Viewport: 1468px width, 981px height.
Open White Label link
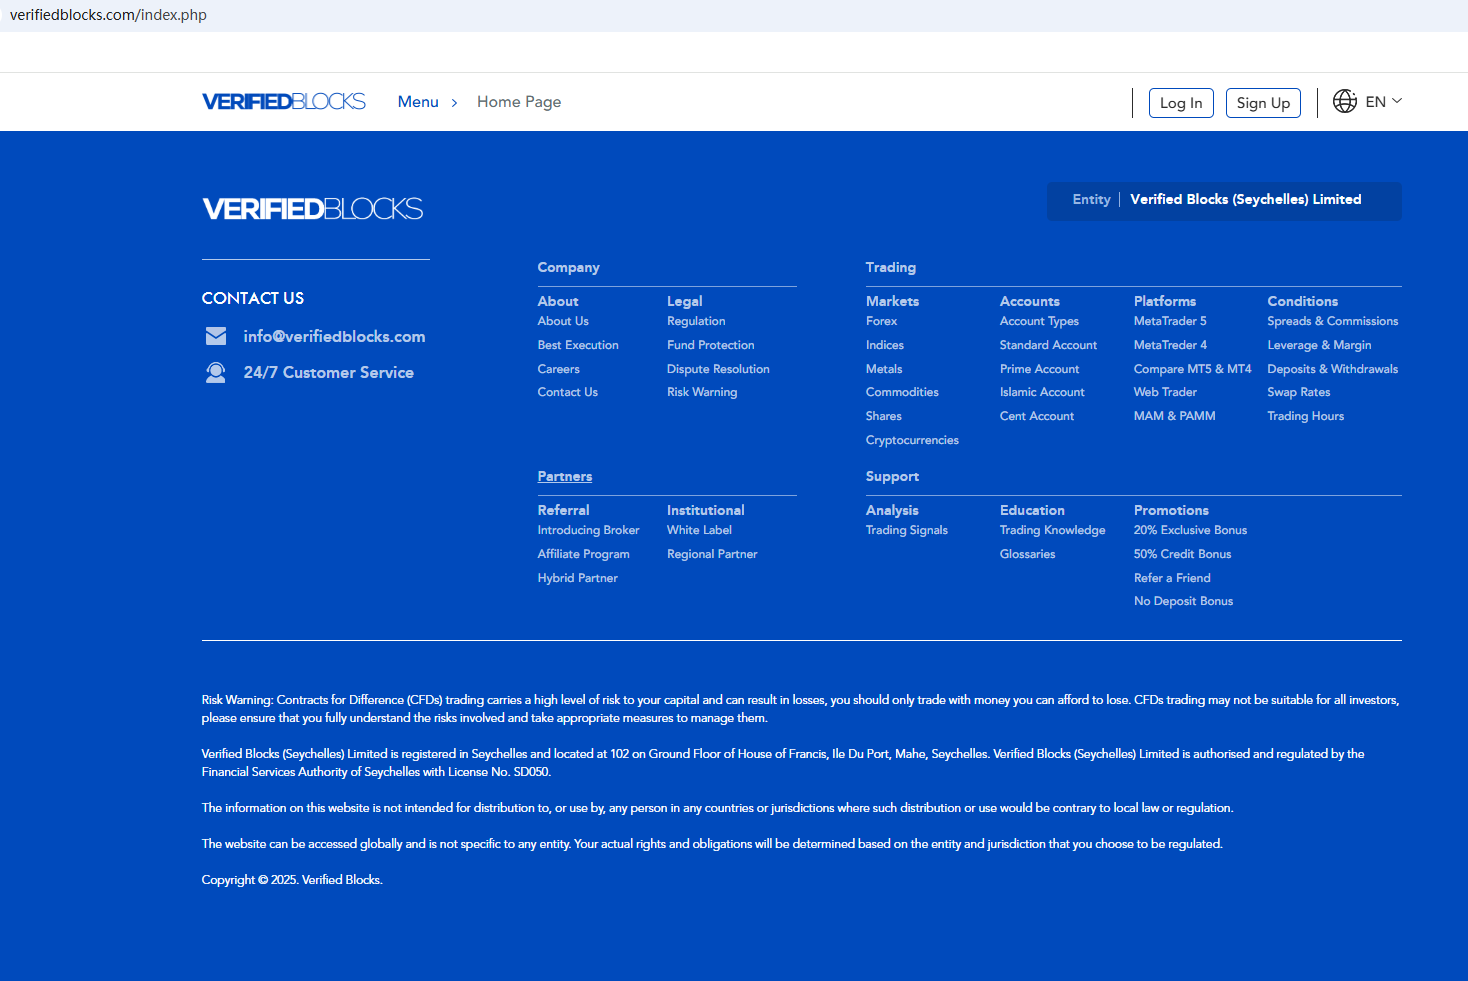pos(699,530)
